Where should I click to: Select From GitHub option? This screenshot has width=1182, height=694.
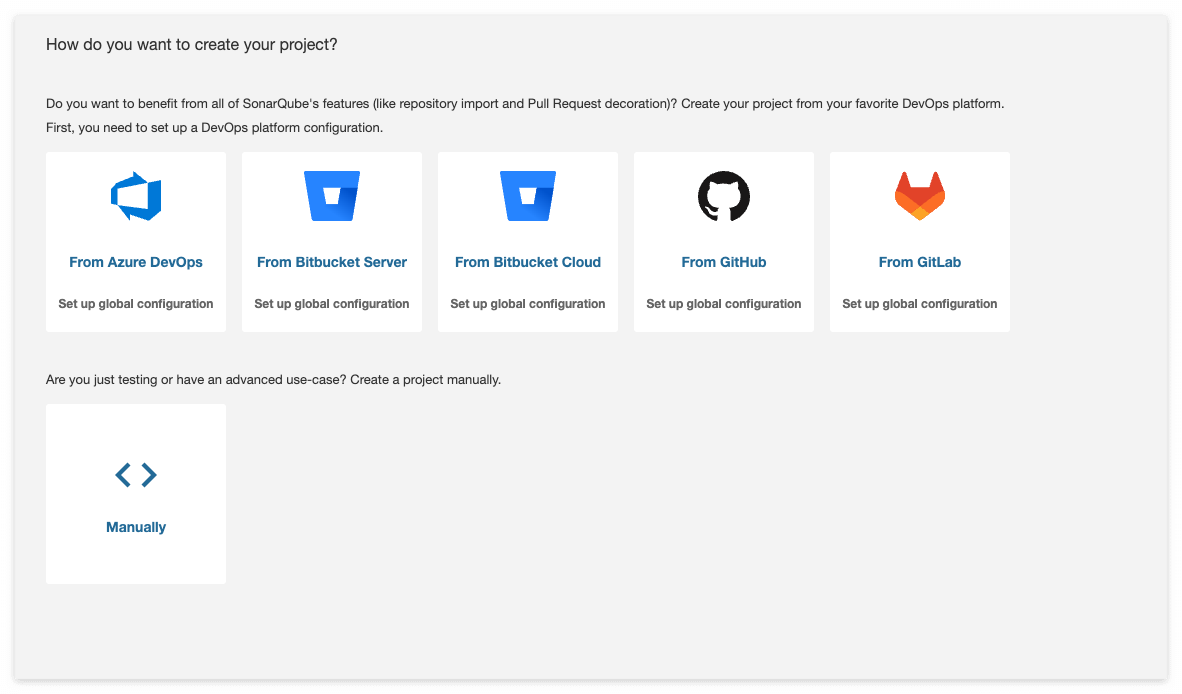tap(724, 262)
